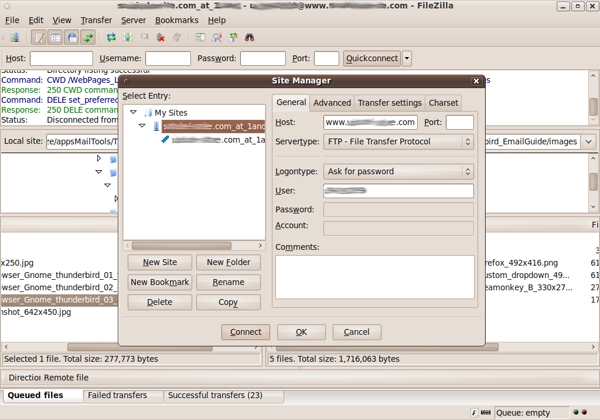Click OK in Site Manager
This screenshot has height=420, width=600.
click(x=301, y=332)
